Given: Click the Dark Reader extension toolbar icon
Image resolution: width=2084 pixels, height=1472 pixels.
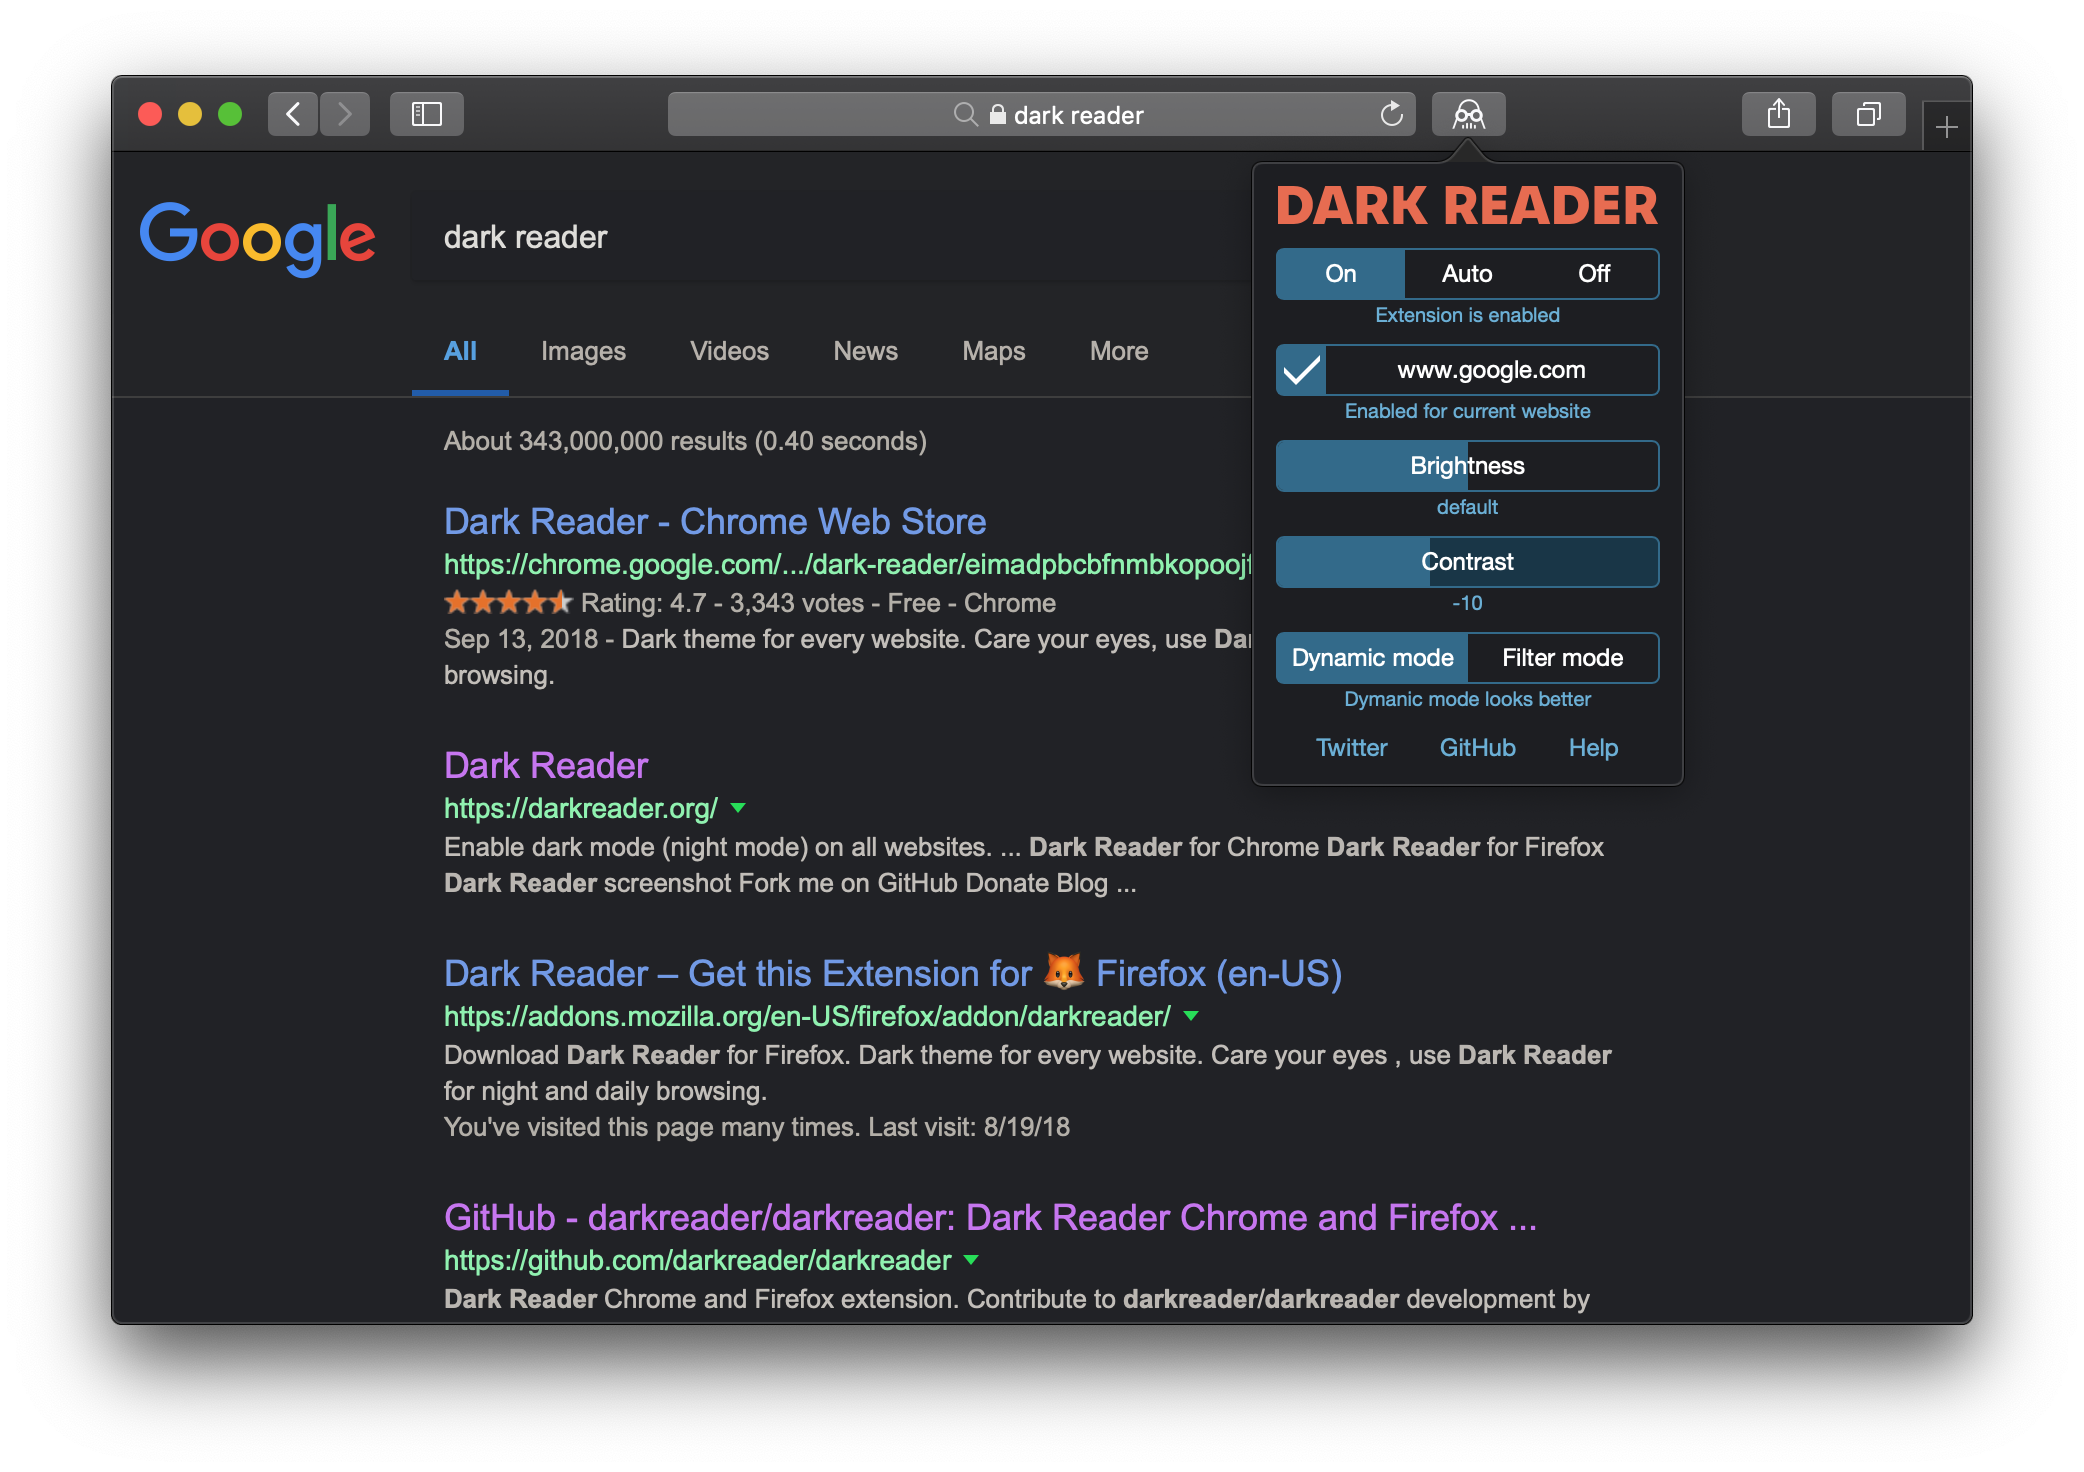Looking at the screenshot, I should pyautogui.click(x=1468, y=114).
